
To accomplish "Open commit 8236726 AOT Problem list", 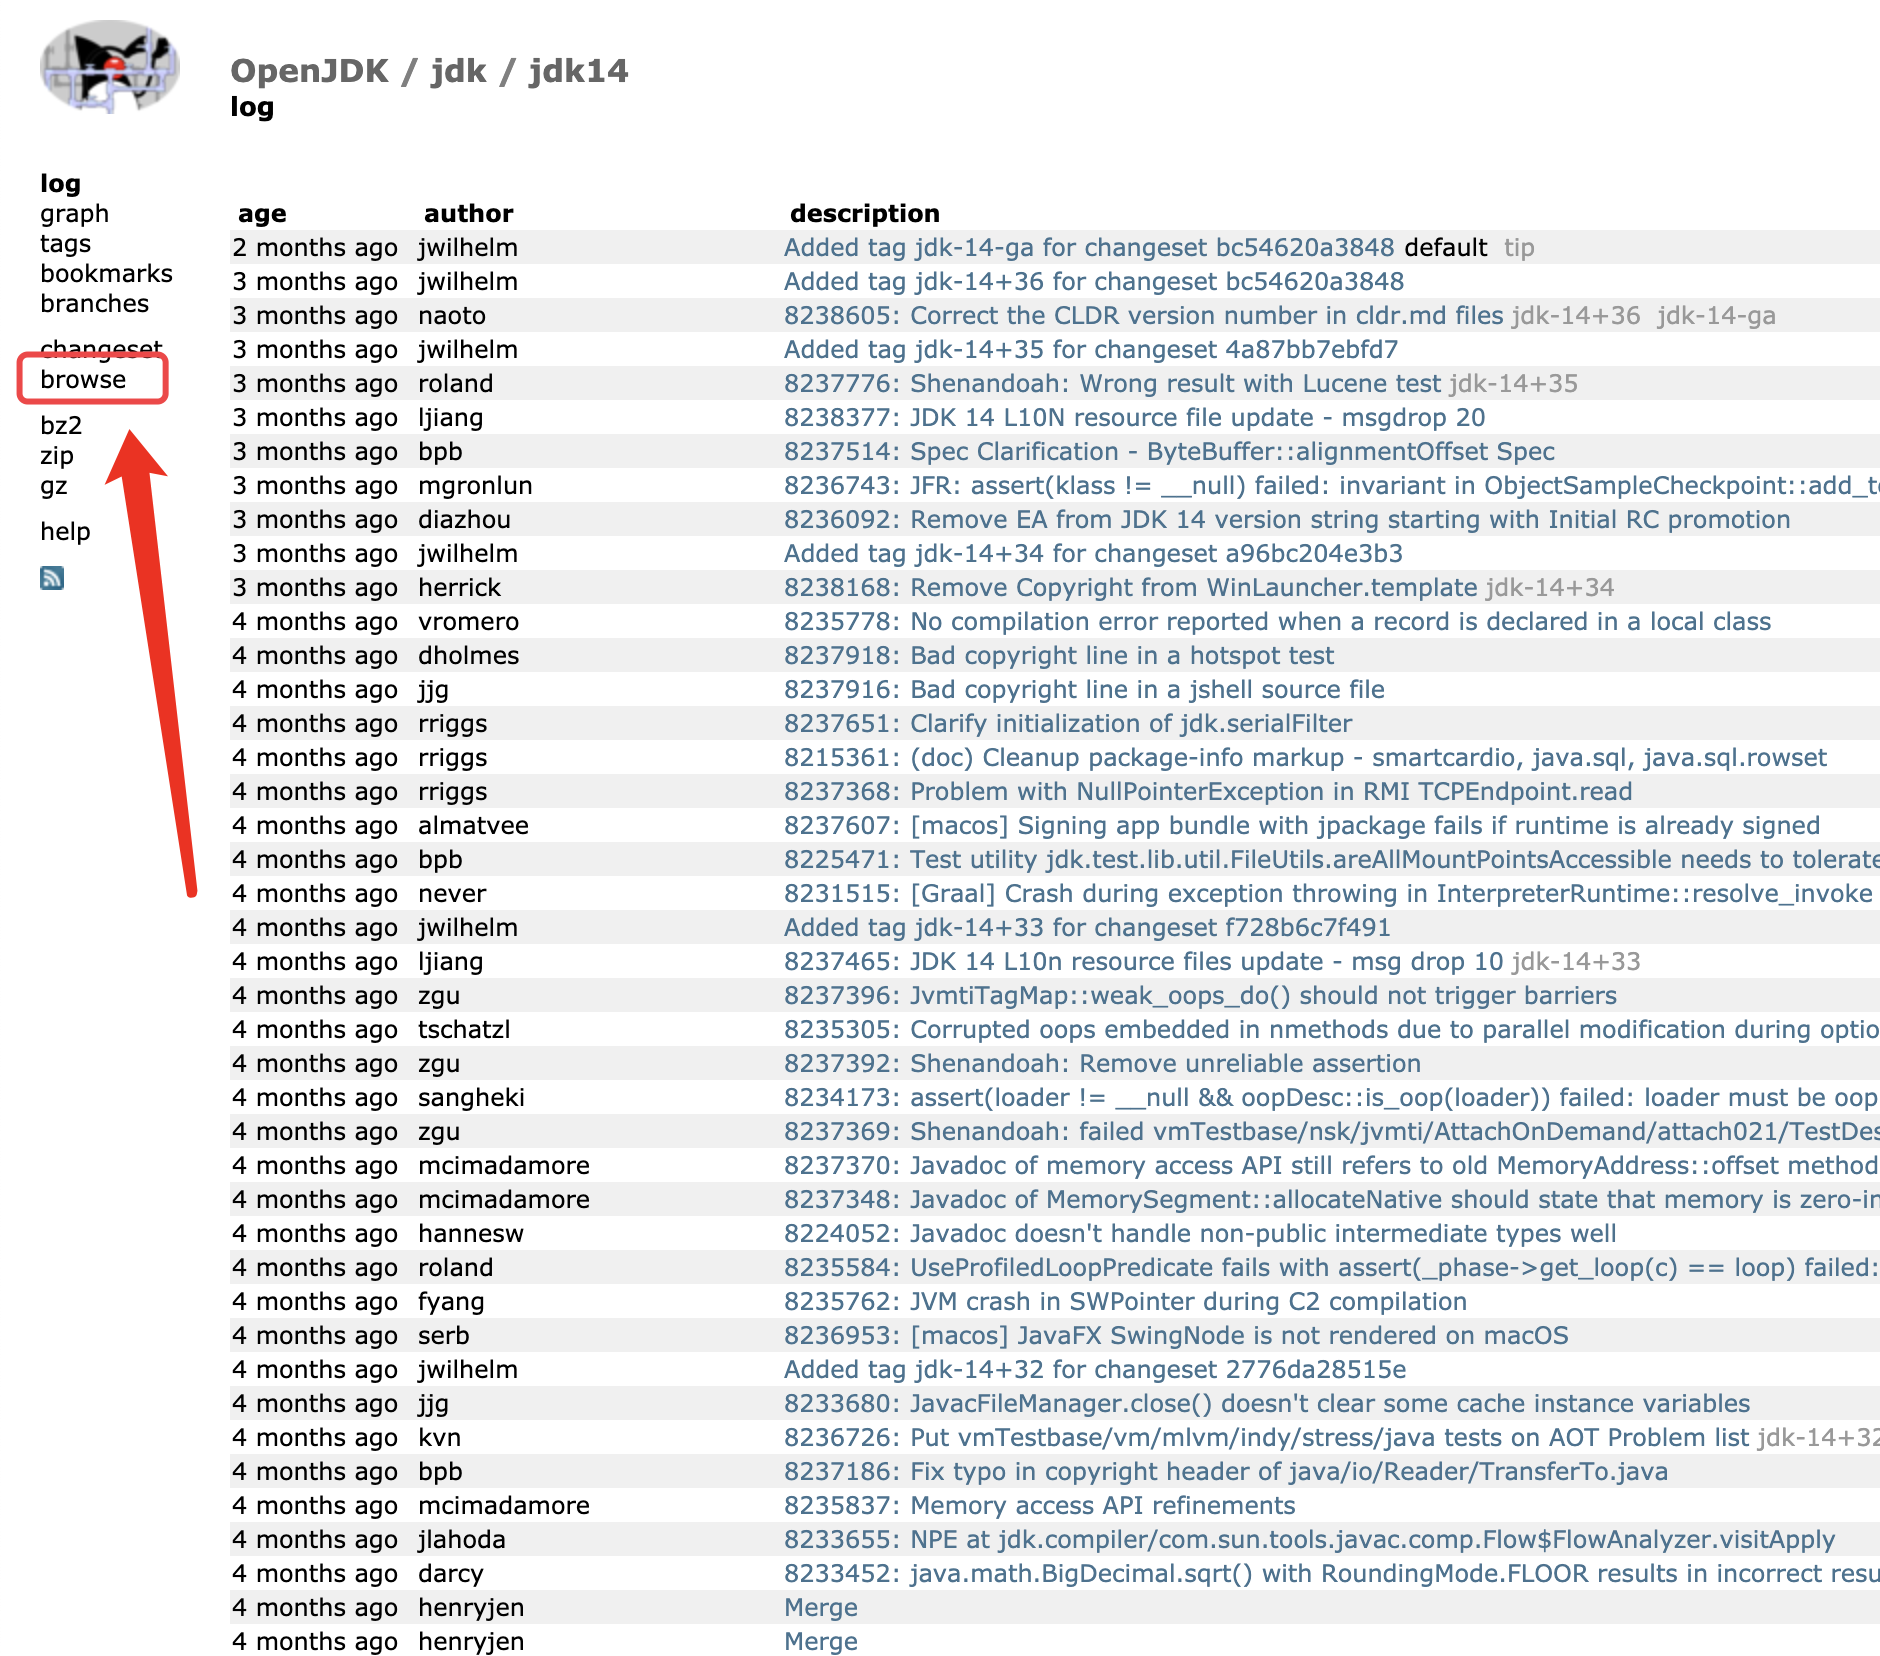I will coord(1266,1438).
